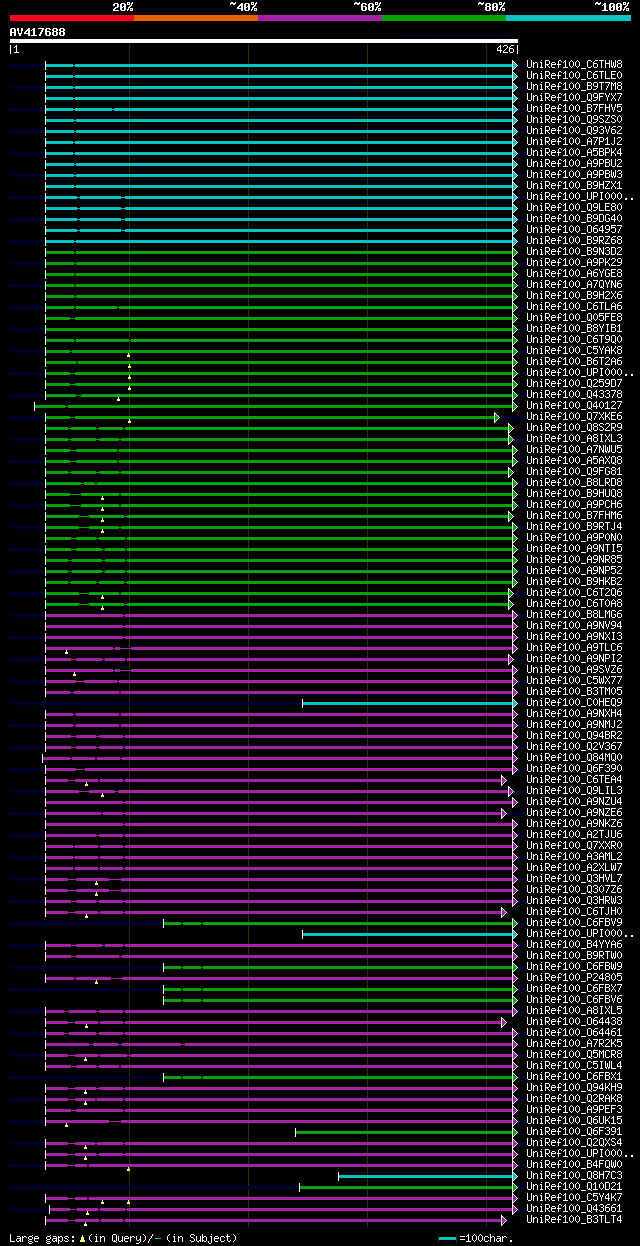Select label UniRef100_A6YGE8
The height and width of the screenshot is (1246, 640).
click(x=574, y=274)
